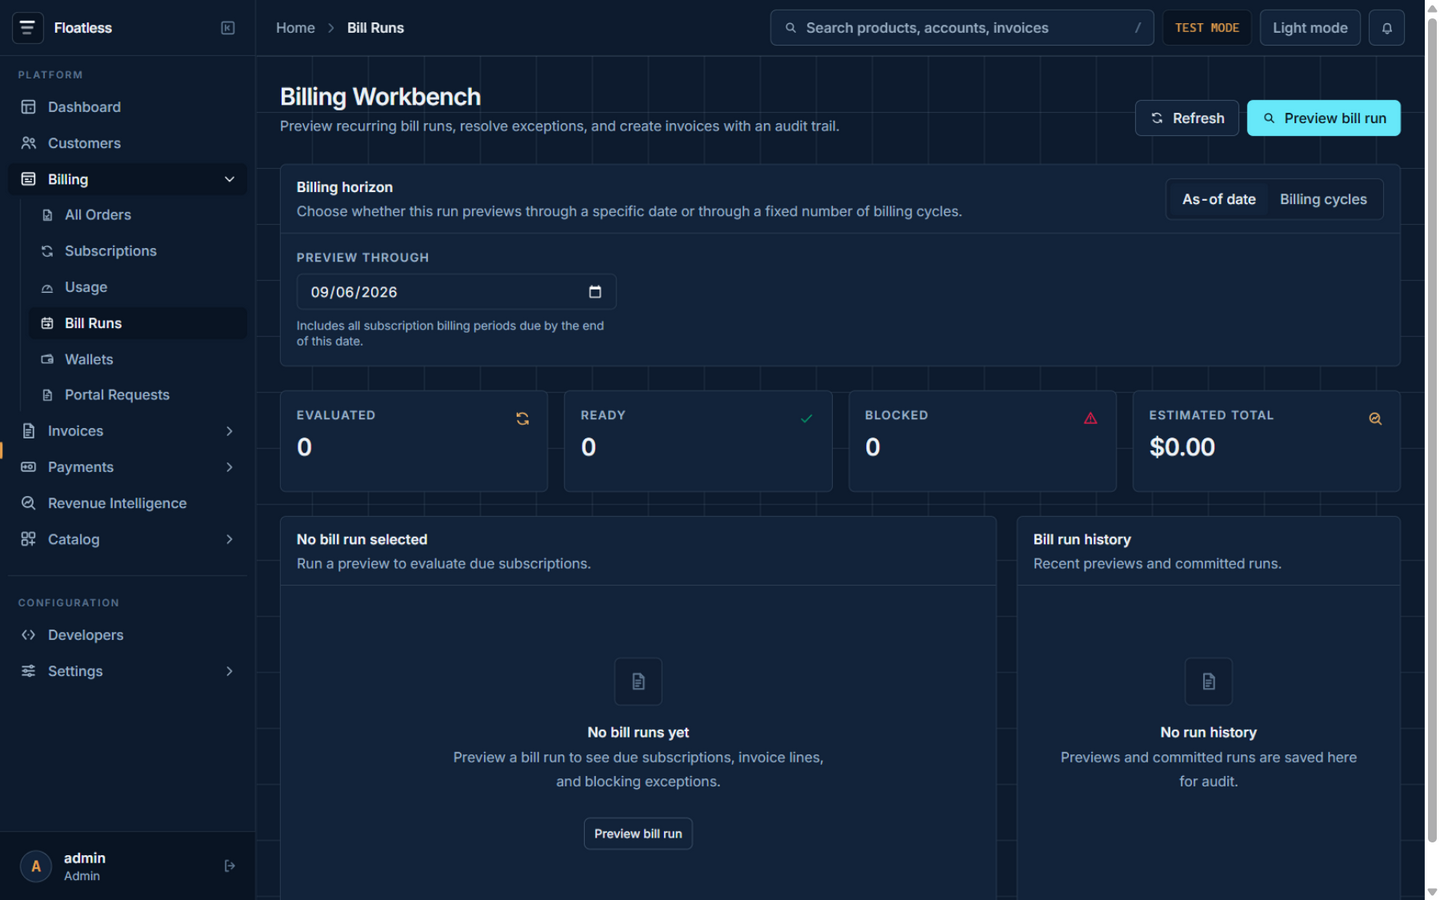Open the Developers section

(x=127, y=635)
